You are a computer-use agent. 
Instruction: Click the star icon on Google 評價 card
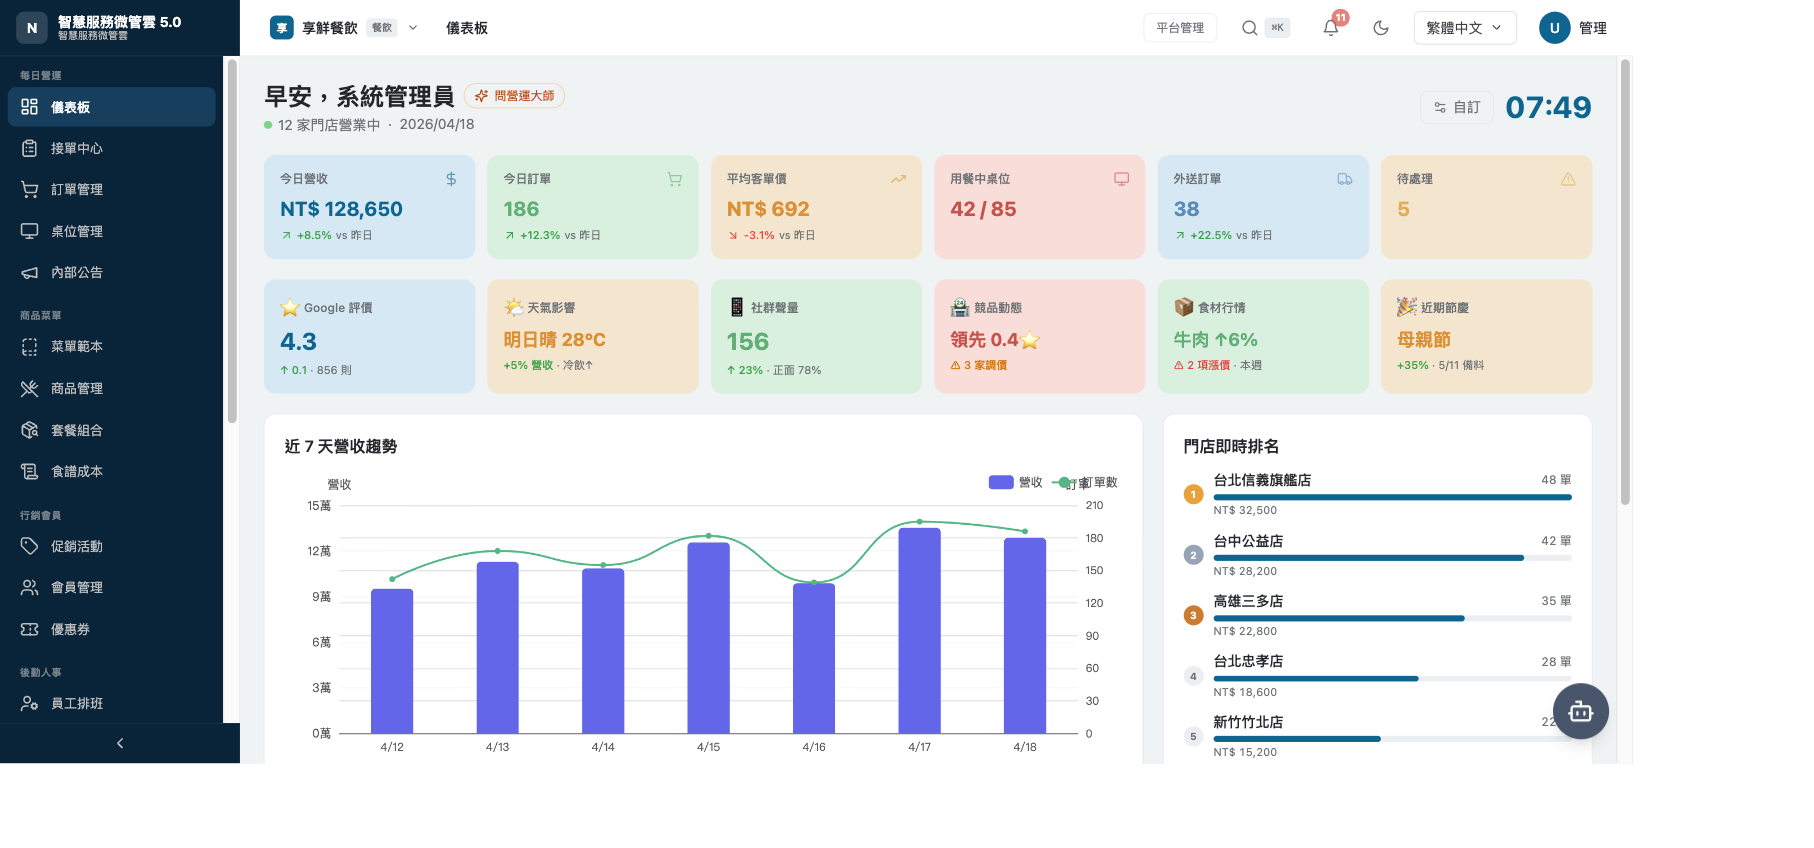pos(290,307)
